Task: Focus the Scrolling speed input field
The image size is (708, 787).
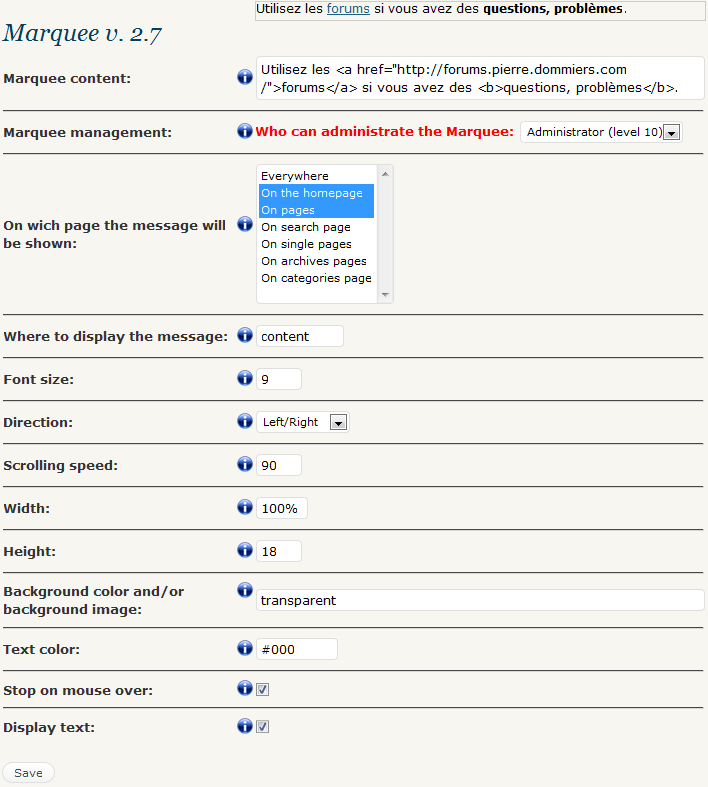Action: tap(279, 465)
